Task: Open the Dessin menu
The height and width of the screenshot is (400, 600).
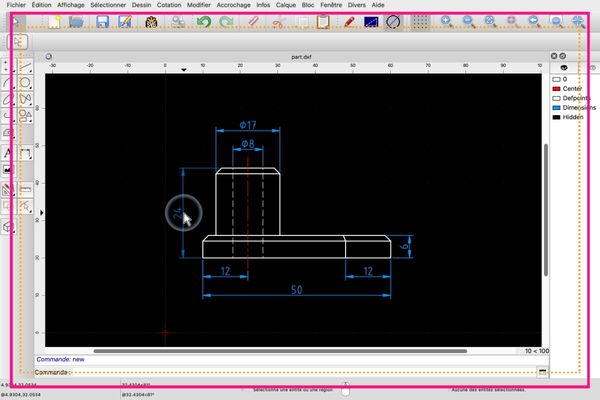Action: [141, 5]
